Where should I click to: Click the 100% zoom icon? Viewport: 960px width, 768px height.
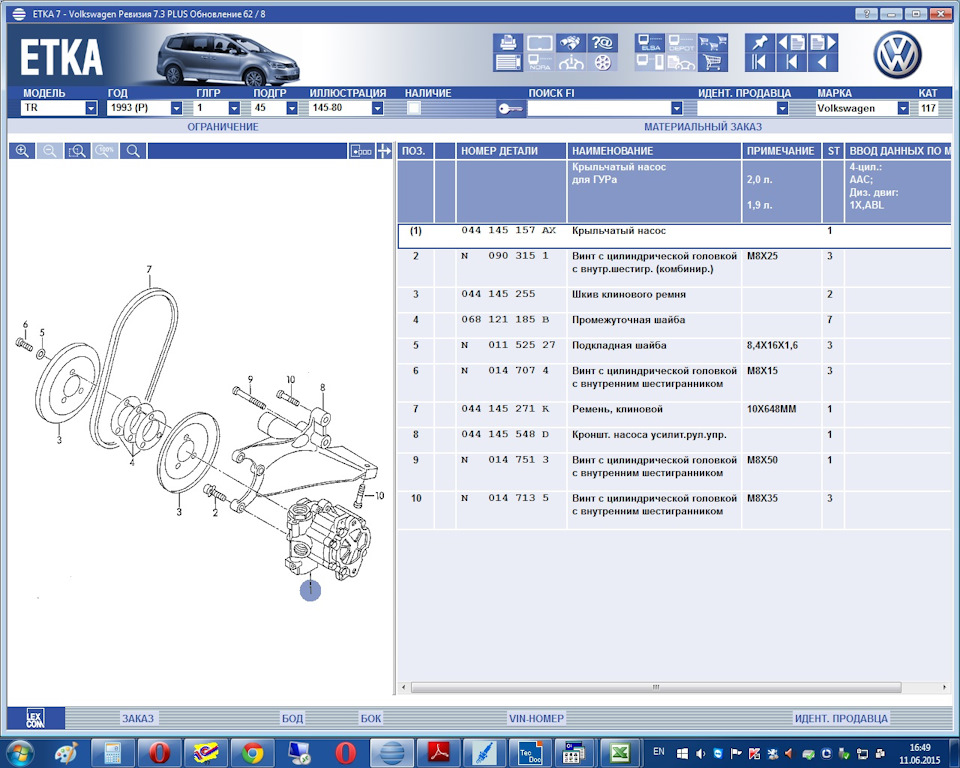tap(105, 151)
